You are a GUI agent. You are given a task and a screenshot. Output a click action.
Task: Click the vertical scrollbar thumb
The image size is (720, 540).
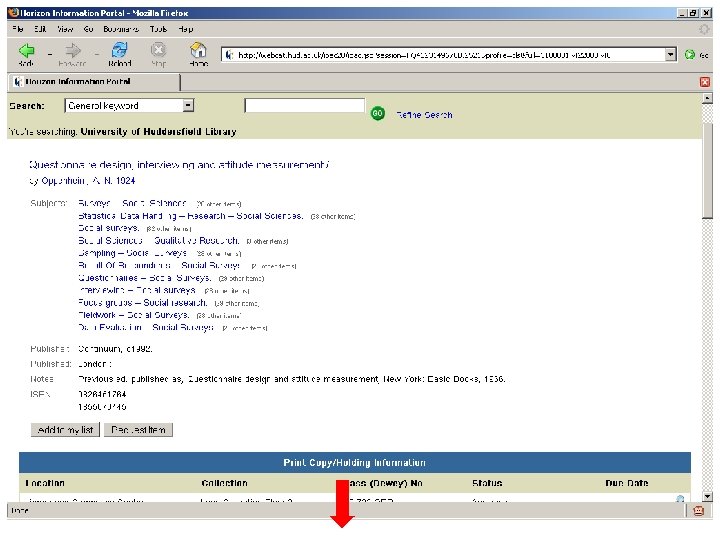[707, 172]
